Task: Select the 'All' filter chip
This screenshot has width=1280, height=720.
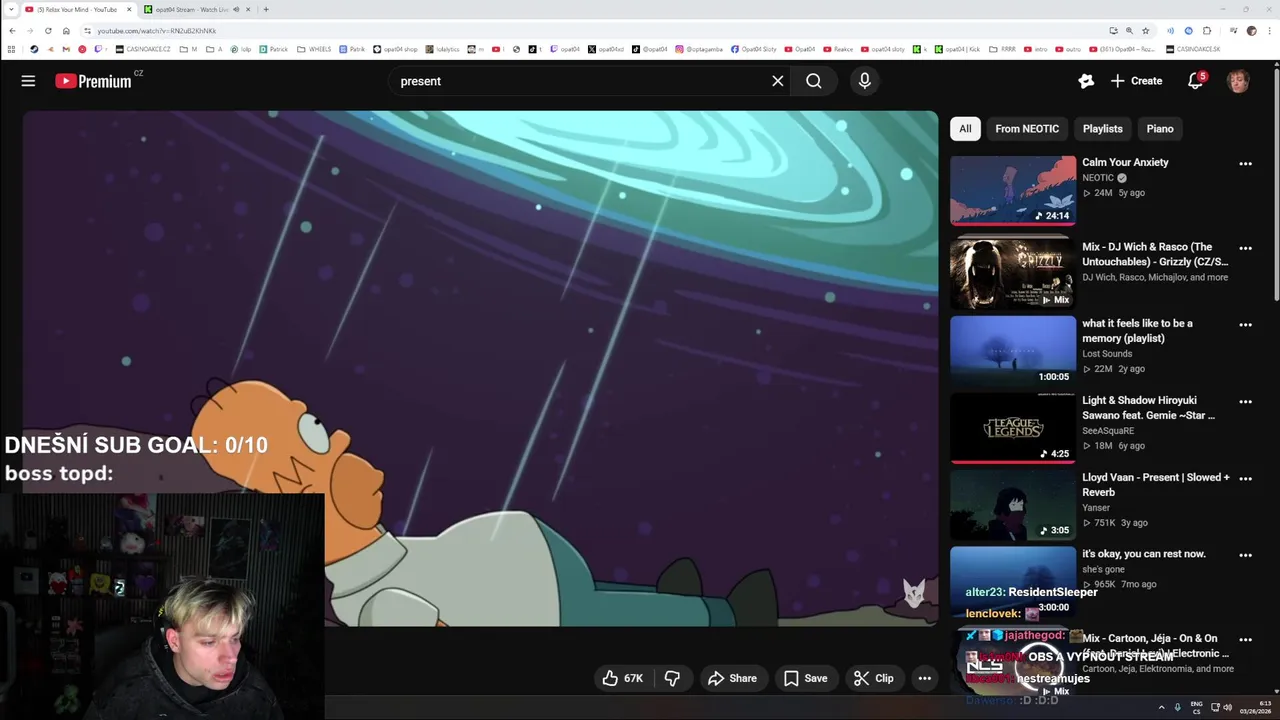Action: pos(965,128)
